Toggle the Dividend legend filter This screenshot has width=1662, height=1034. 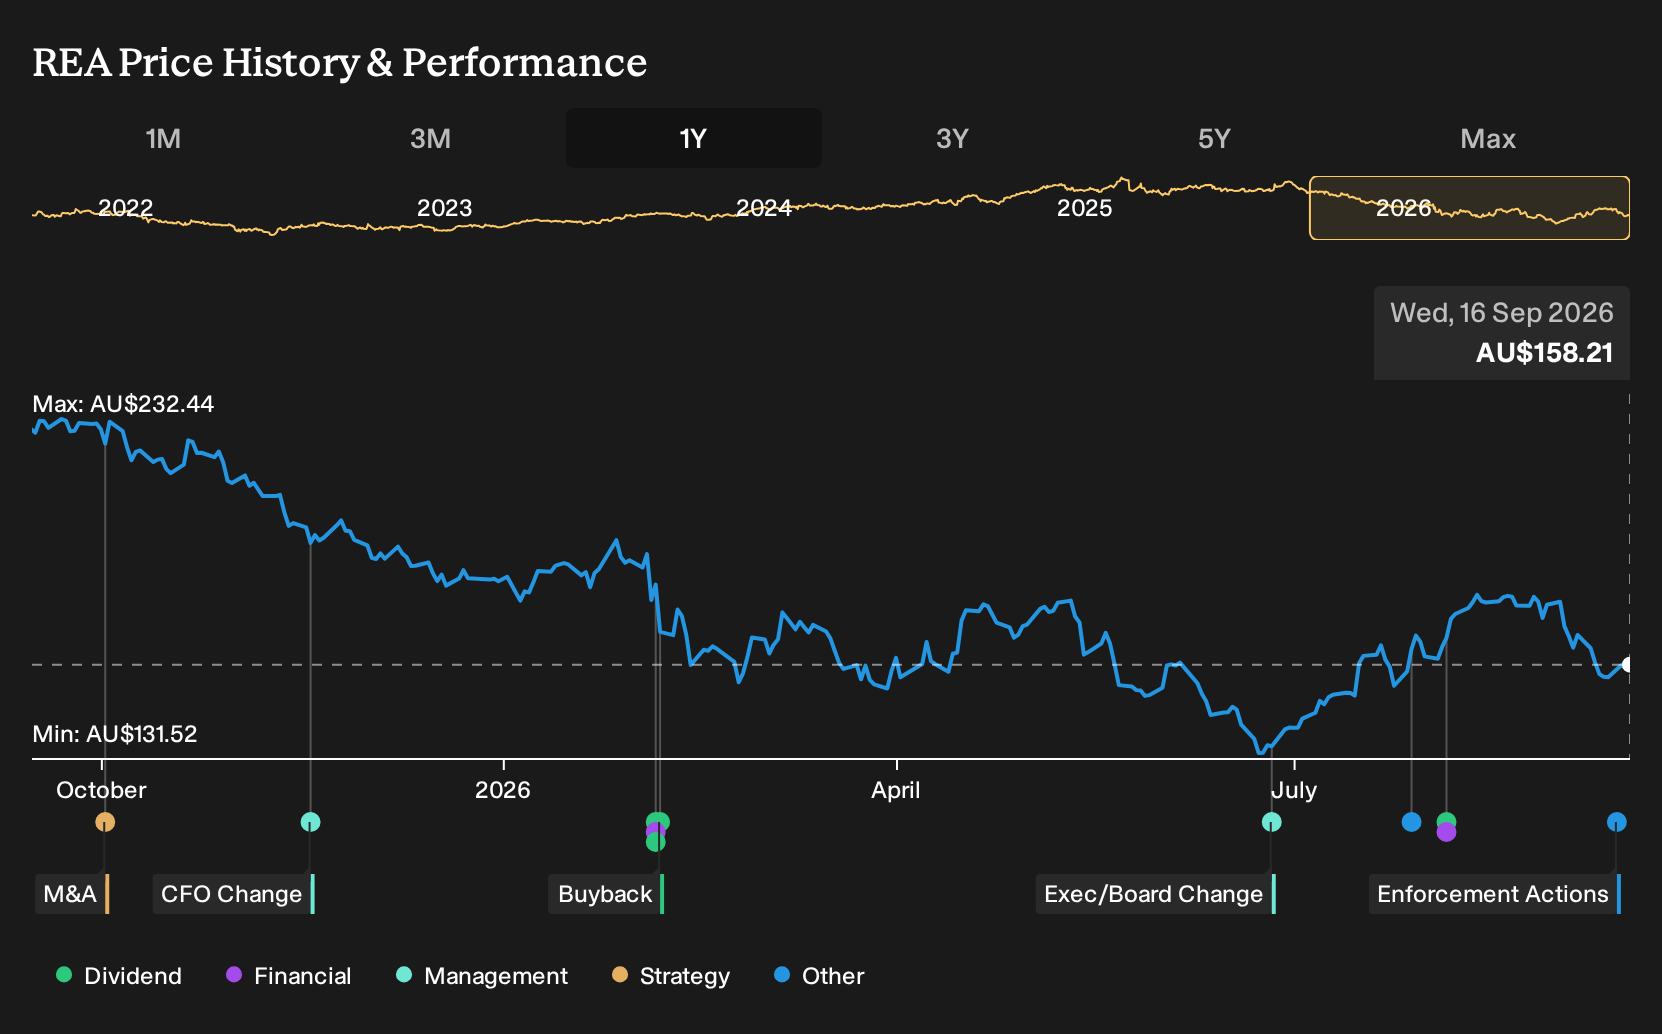120,976
